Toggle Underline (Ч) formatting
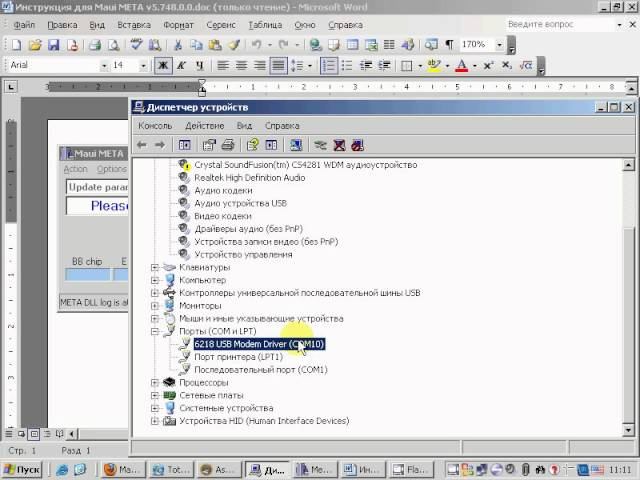This screenshot has height=480, width=640. pyautogui.click(x=200, y=65)
